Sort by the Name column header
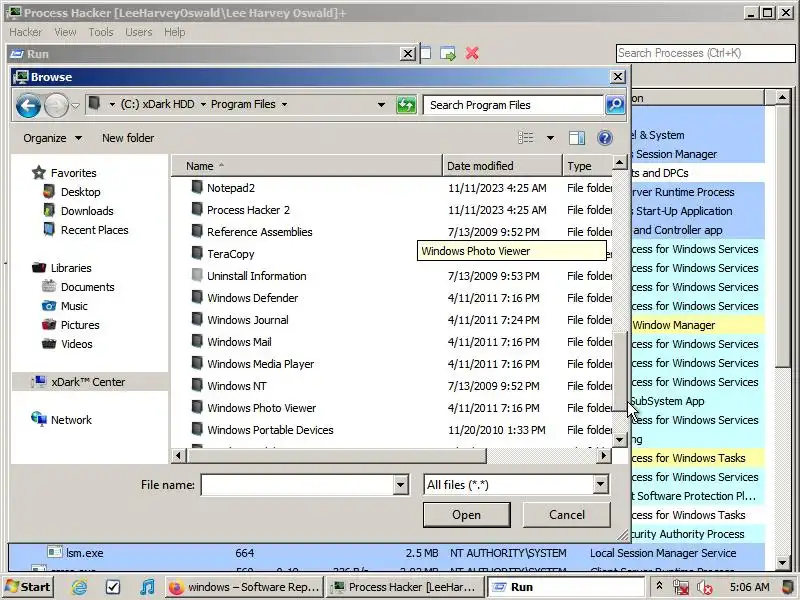 click(307, 166)
